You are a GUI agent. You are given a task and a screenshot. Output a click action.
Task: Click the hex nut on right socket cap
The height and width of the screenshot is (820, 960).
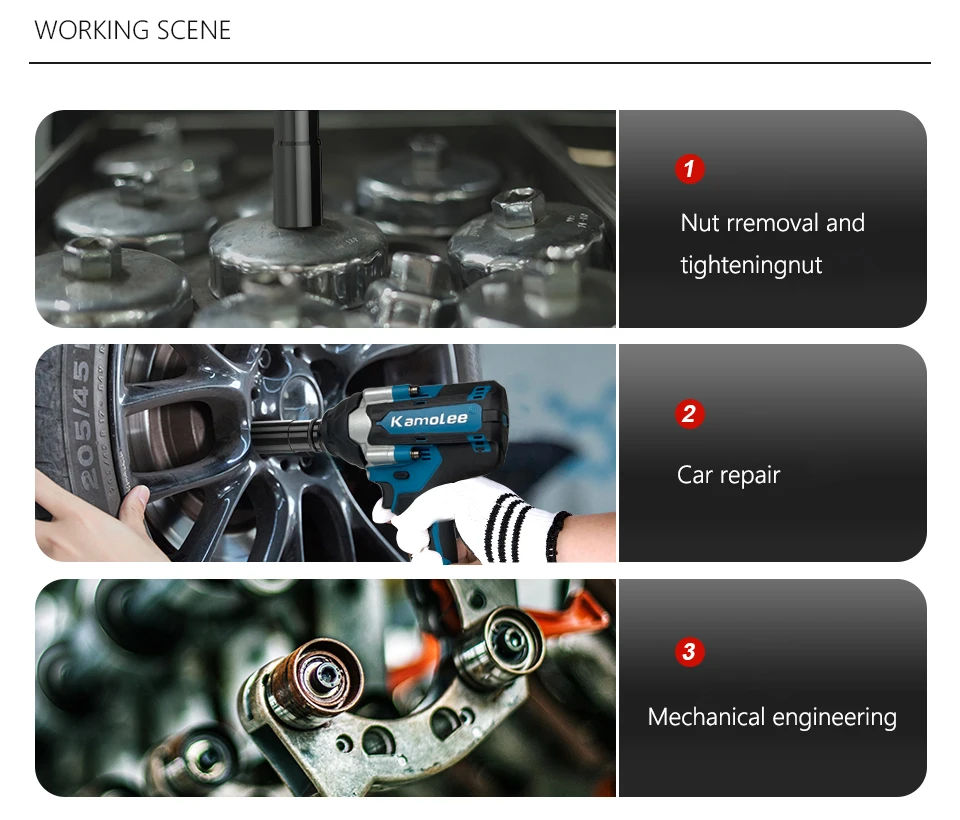point(518,206)
